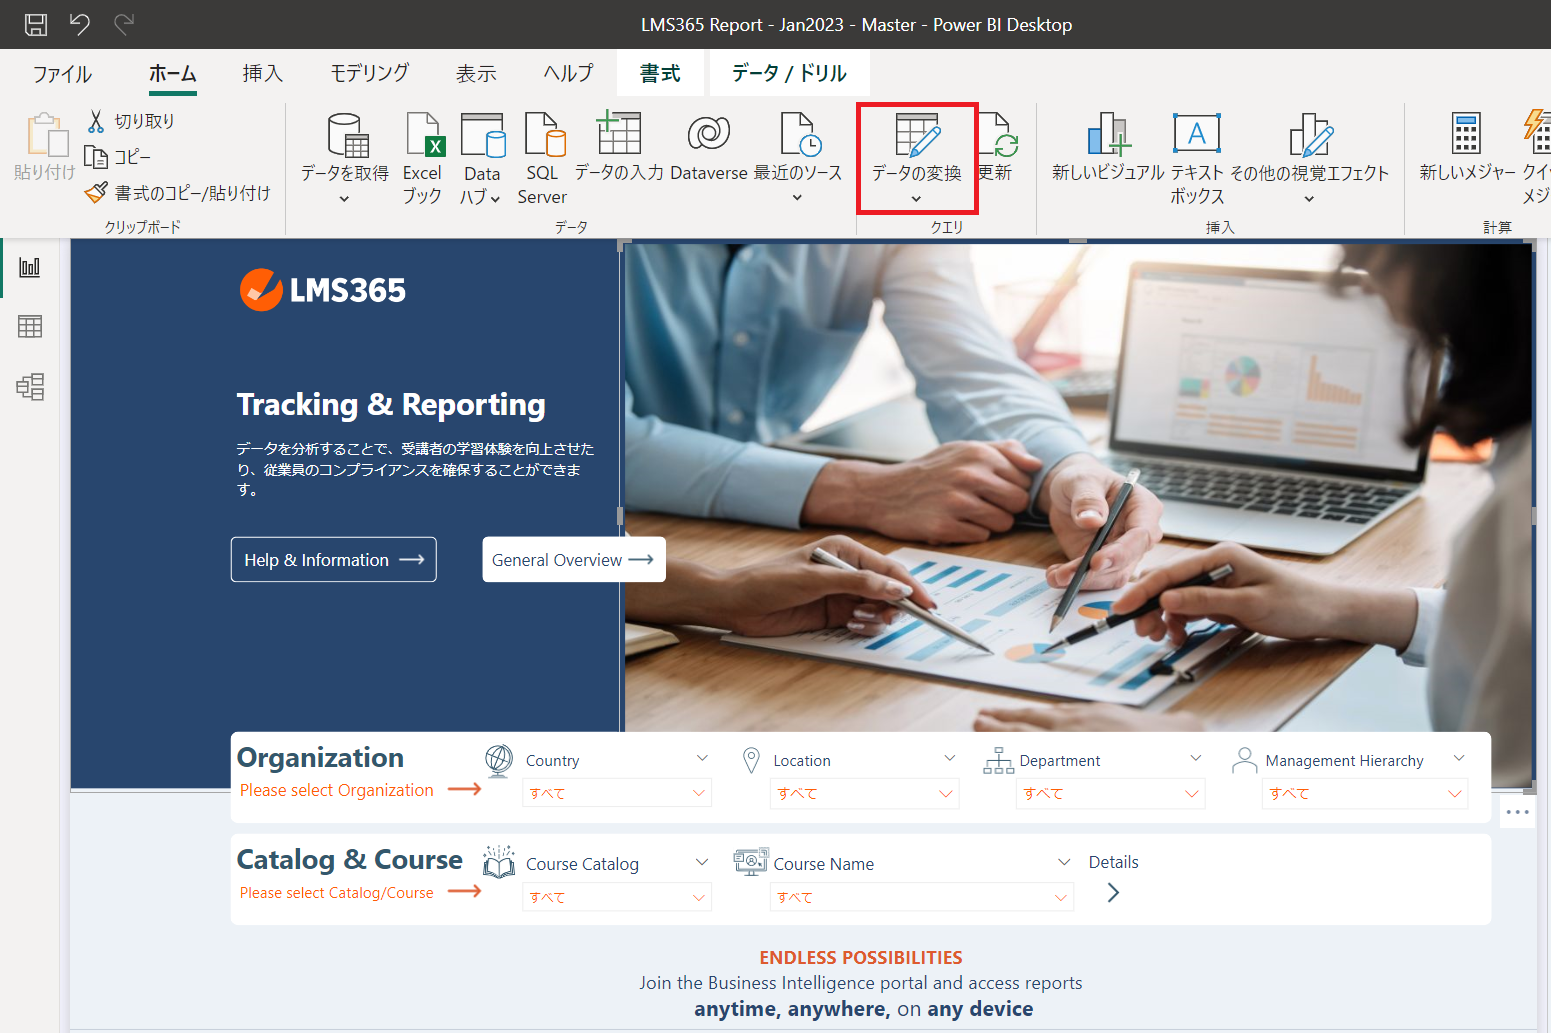1551x1033 pixels.
Task: Open the ヘルプ tab
Action: [568, 73]
